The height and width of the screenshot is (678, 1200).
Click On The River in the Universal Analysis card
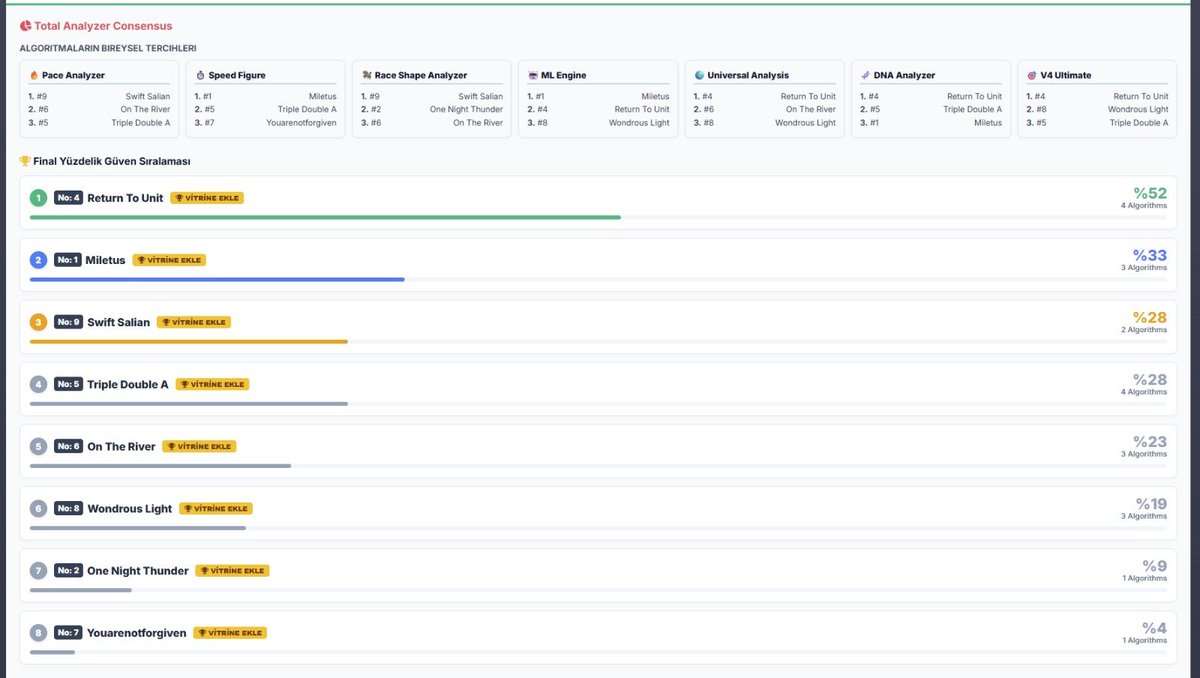coord(811,110)
